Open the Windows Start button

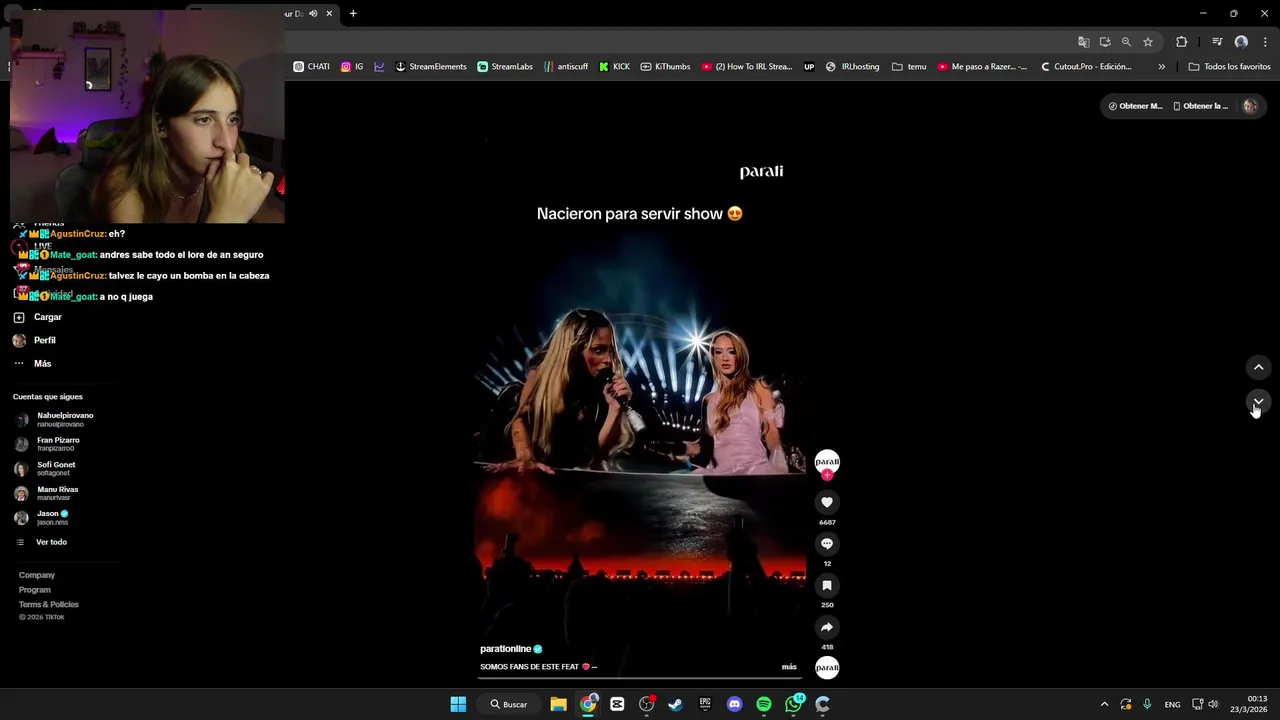tap(458, 704)
